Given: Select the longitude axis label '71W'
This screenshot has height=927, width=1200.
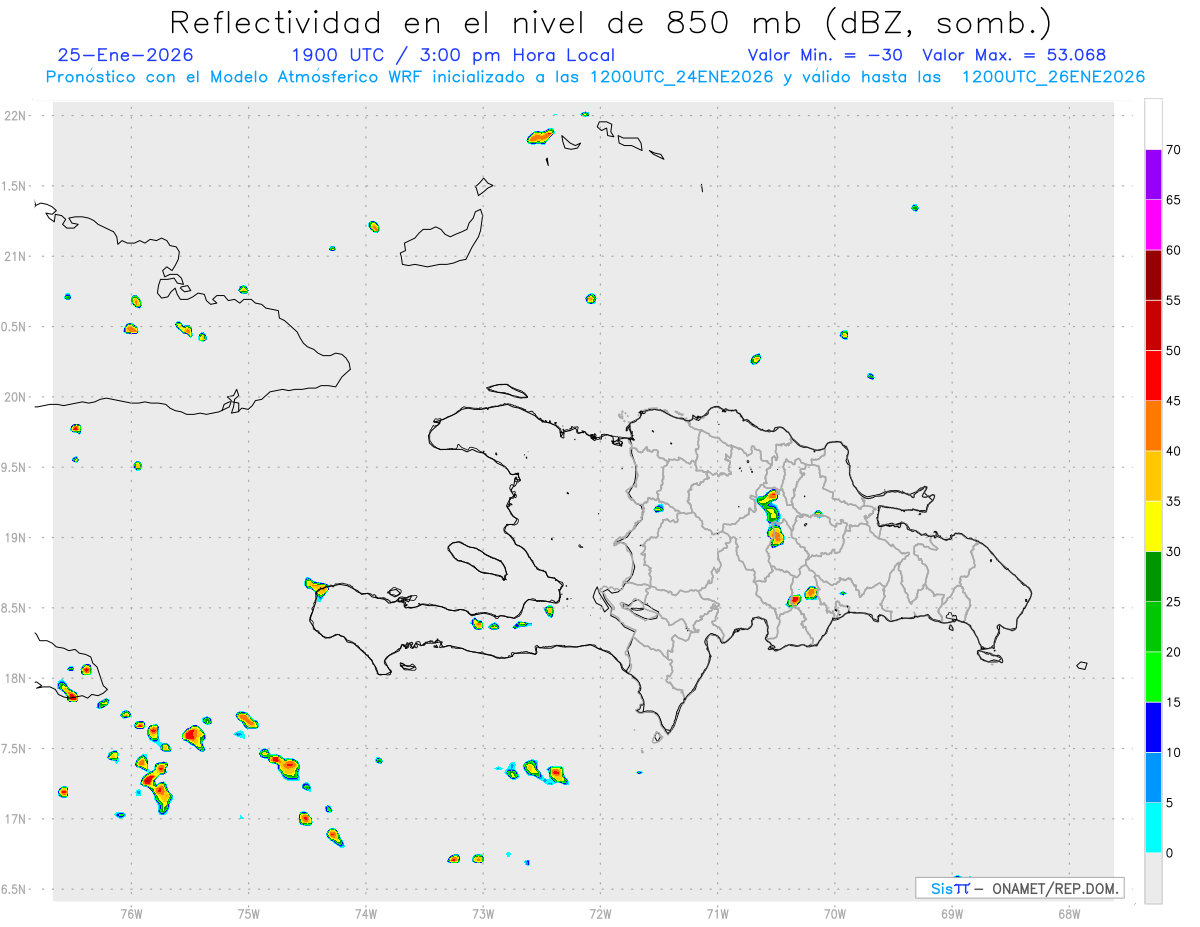Looking at the screenshot, I should 717,913.
